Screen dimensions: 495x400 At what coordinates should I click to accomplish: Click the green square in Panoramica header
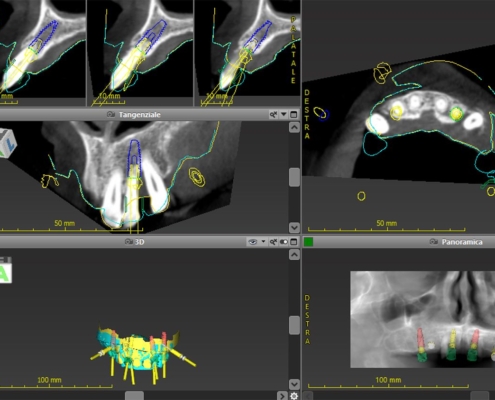tap(309, 242)
